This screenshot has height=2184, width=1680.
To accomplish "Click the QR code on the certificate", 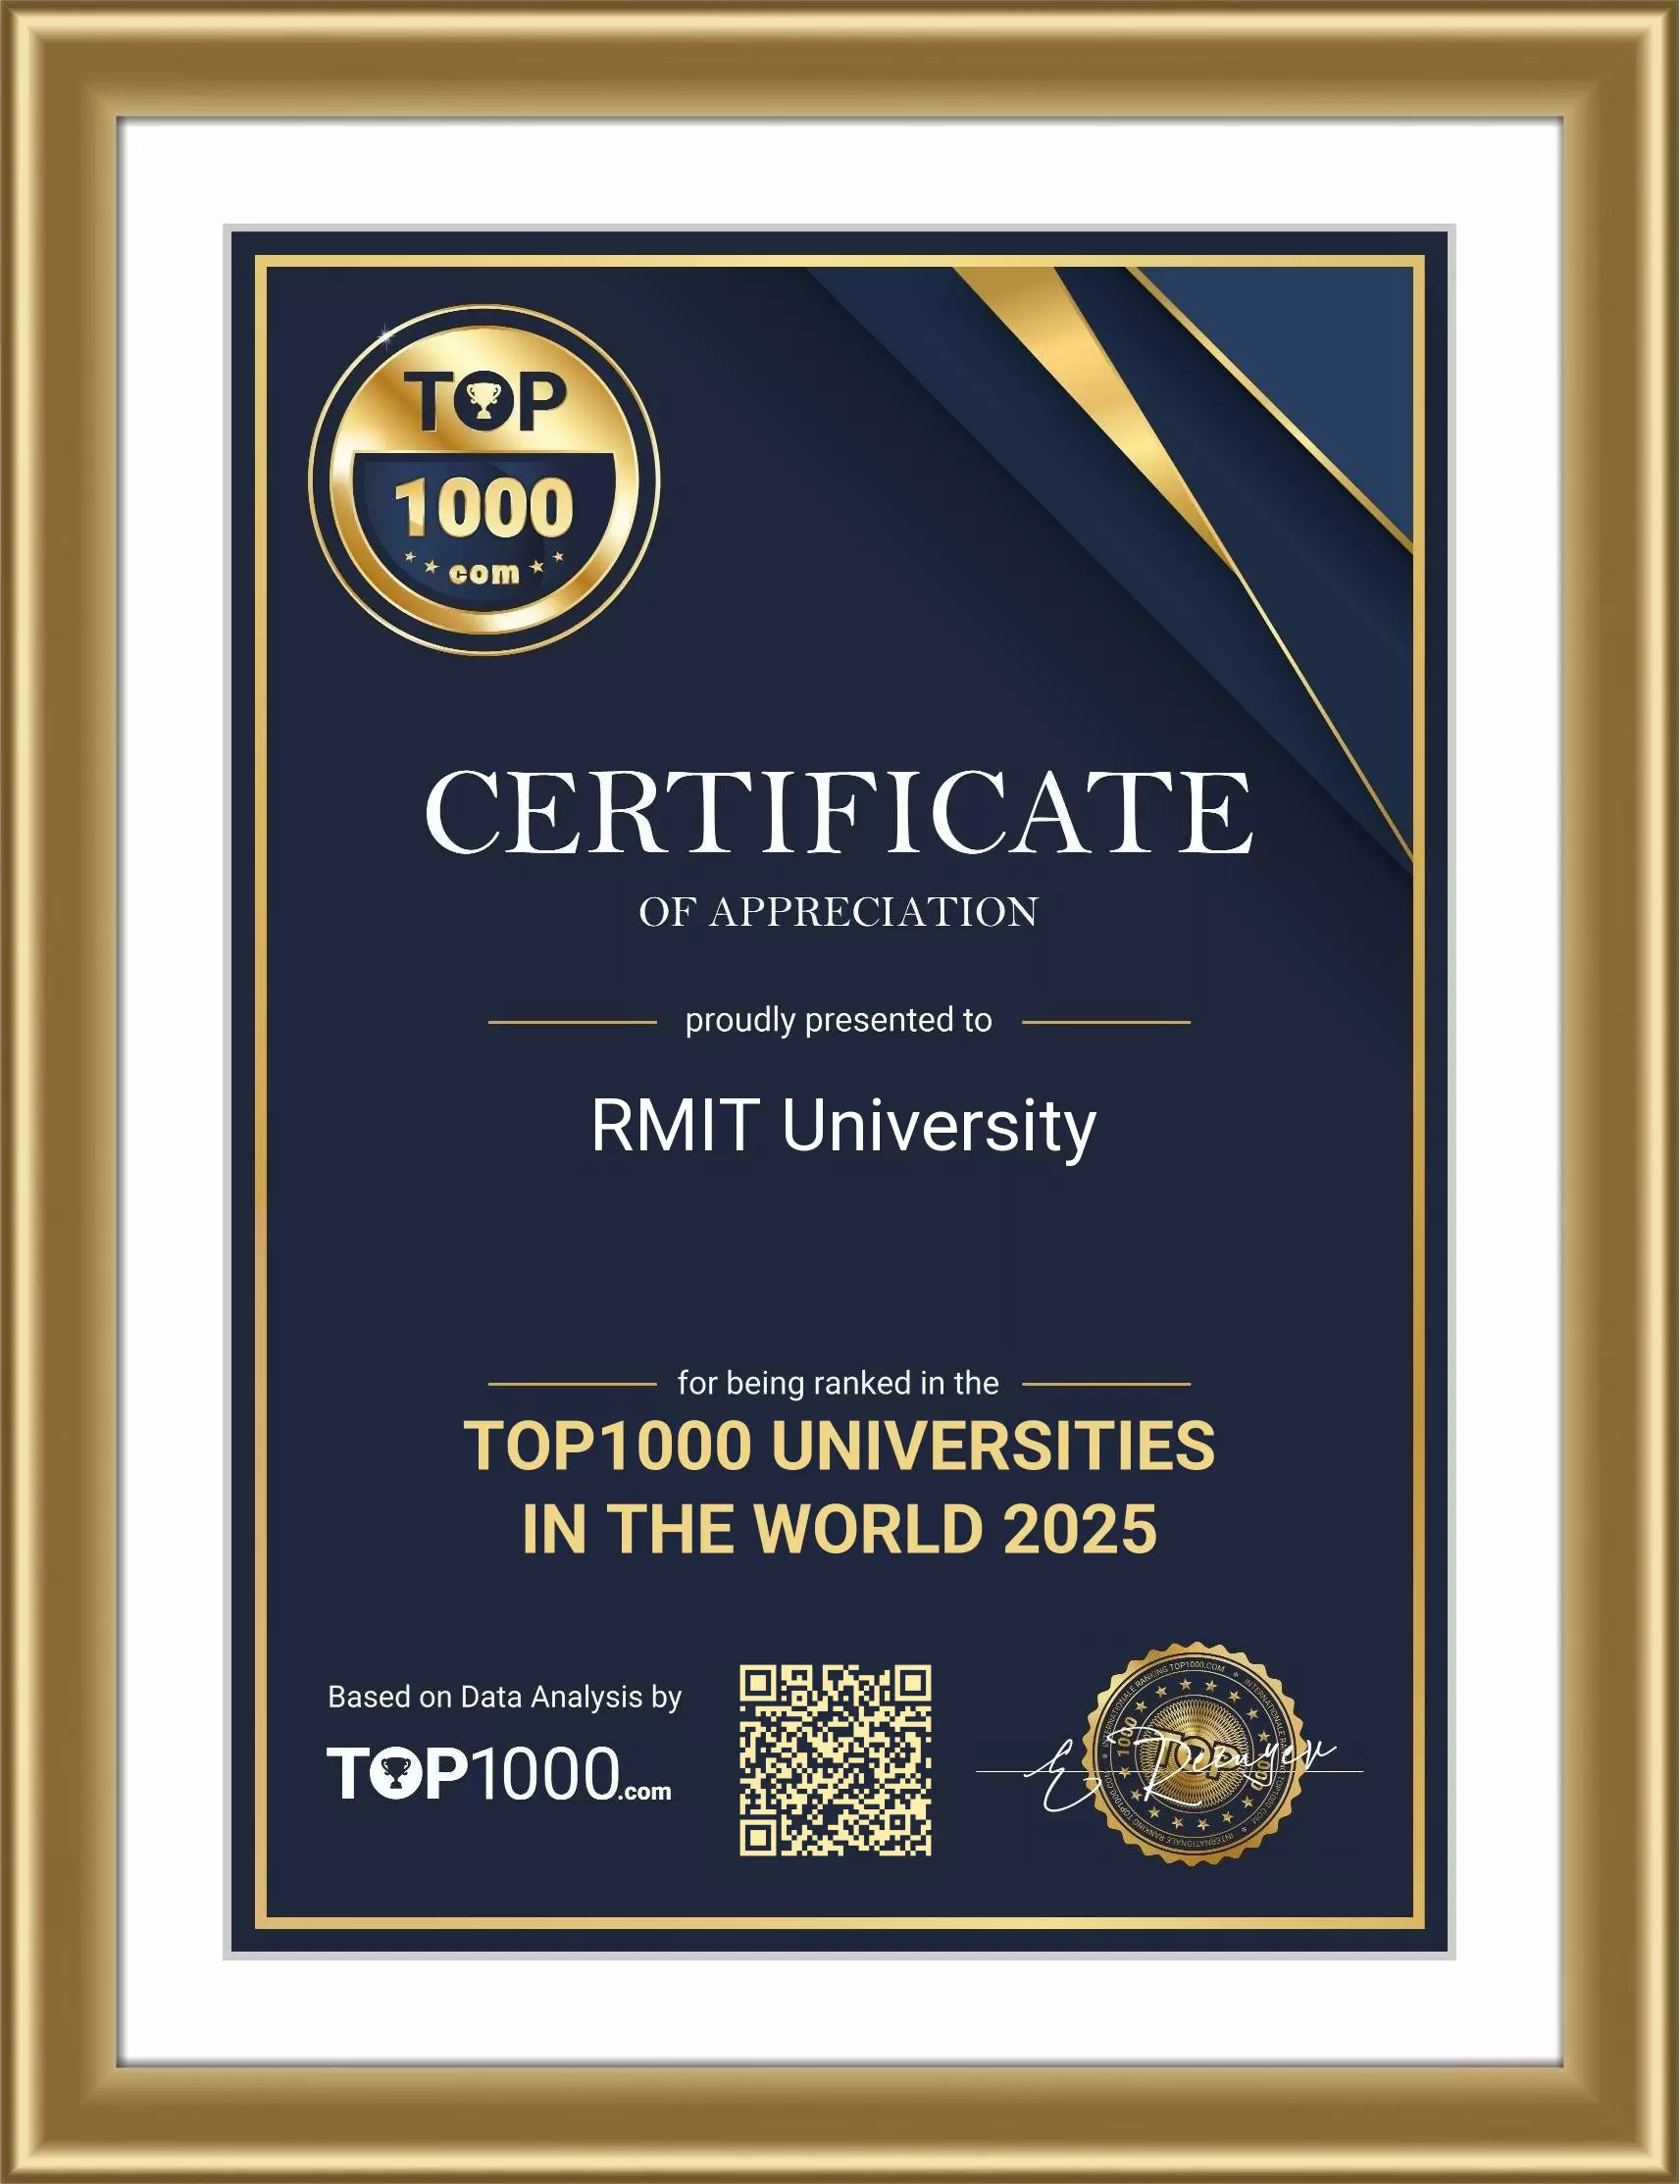I will 835,1760.
